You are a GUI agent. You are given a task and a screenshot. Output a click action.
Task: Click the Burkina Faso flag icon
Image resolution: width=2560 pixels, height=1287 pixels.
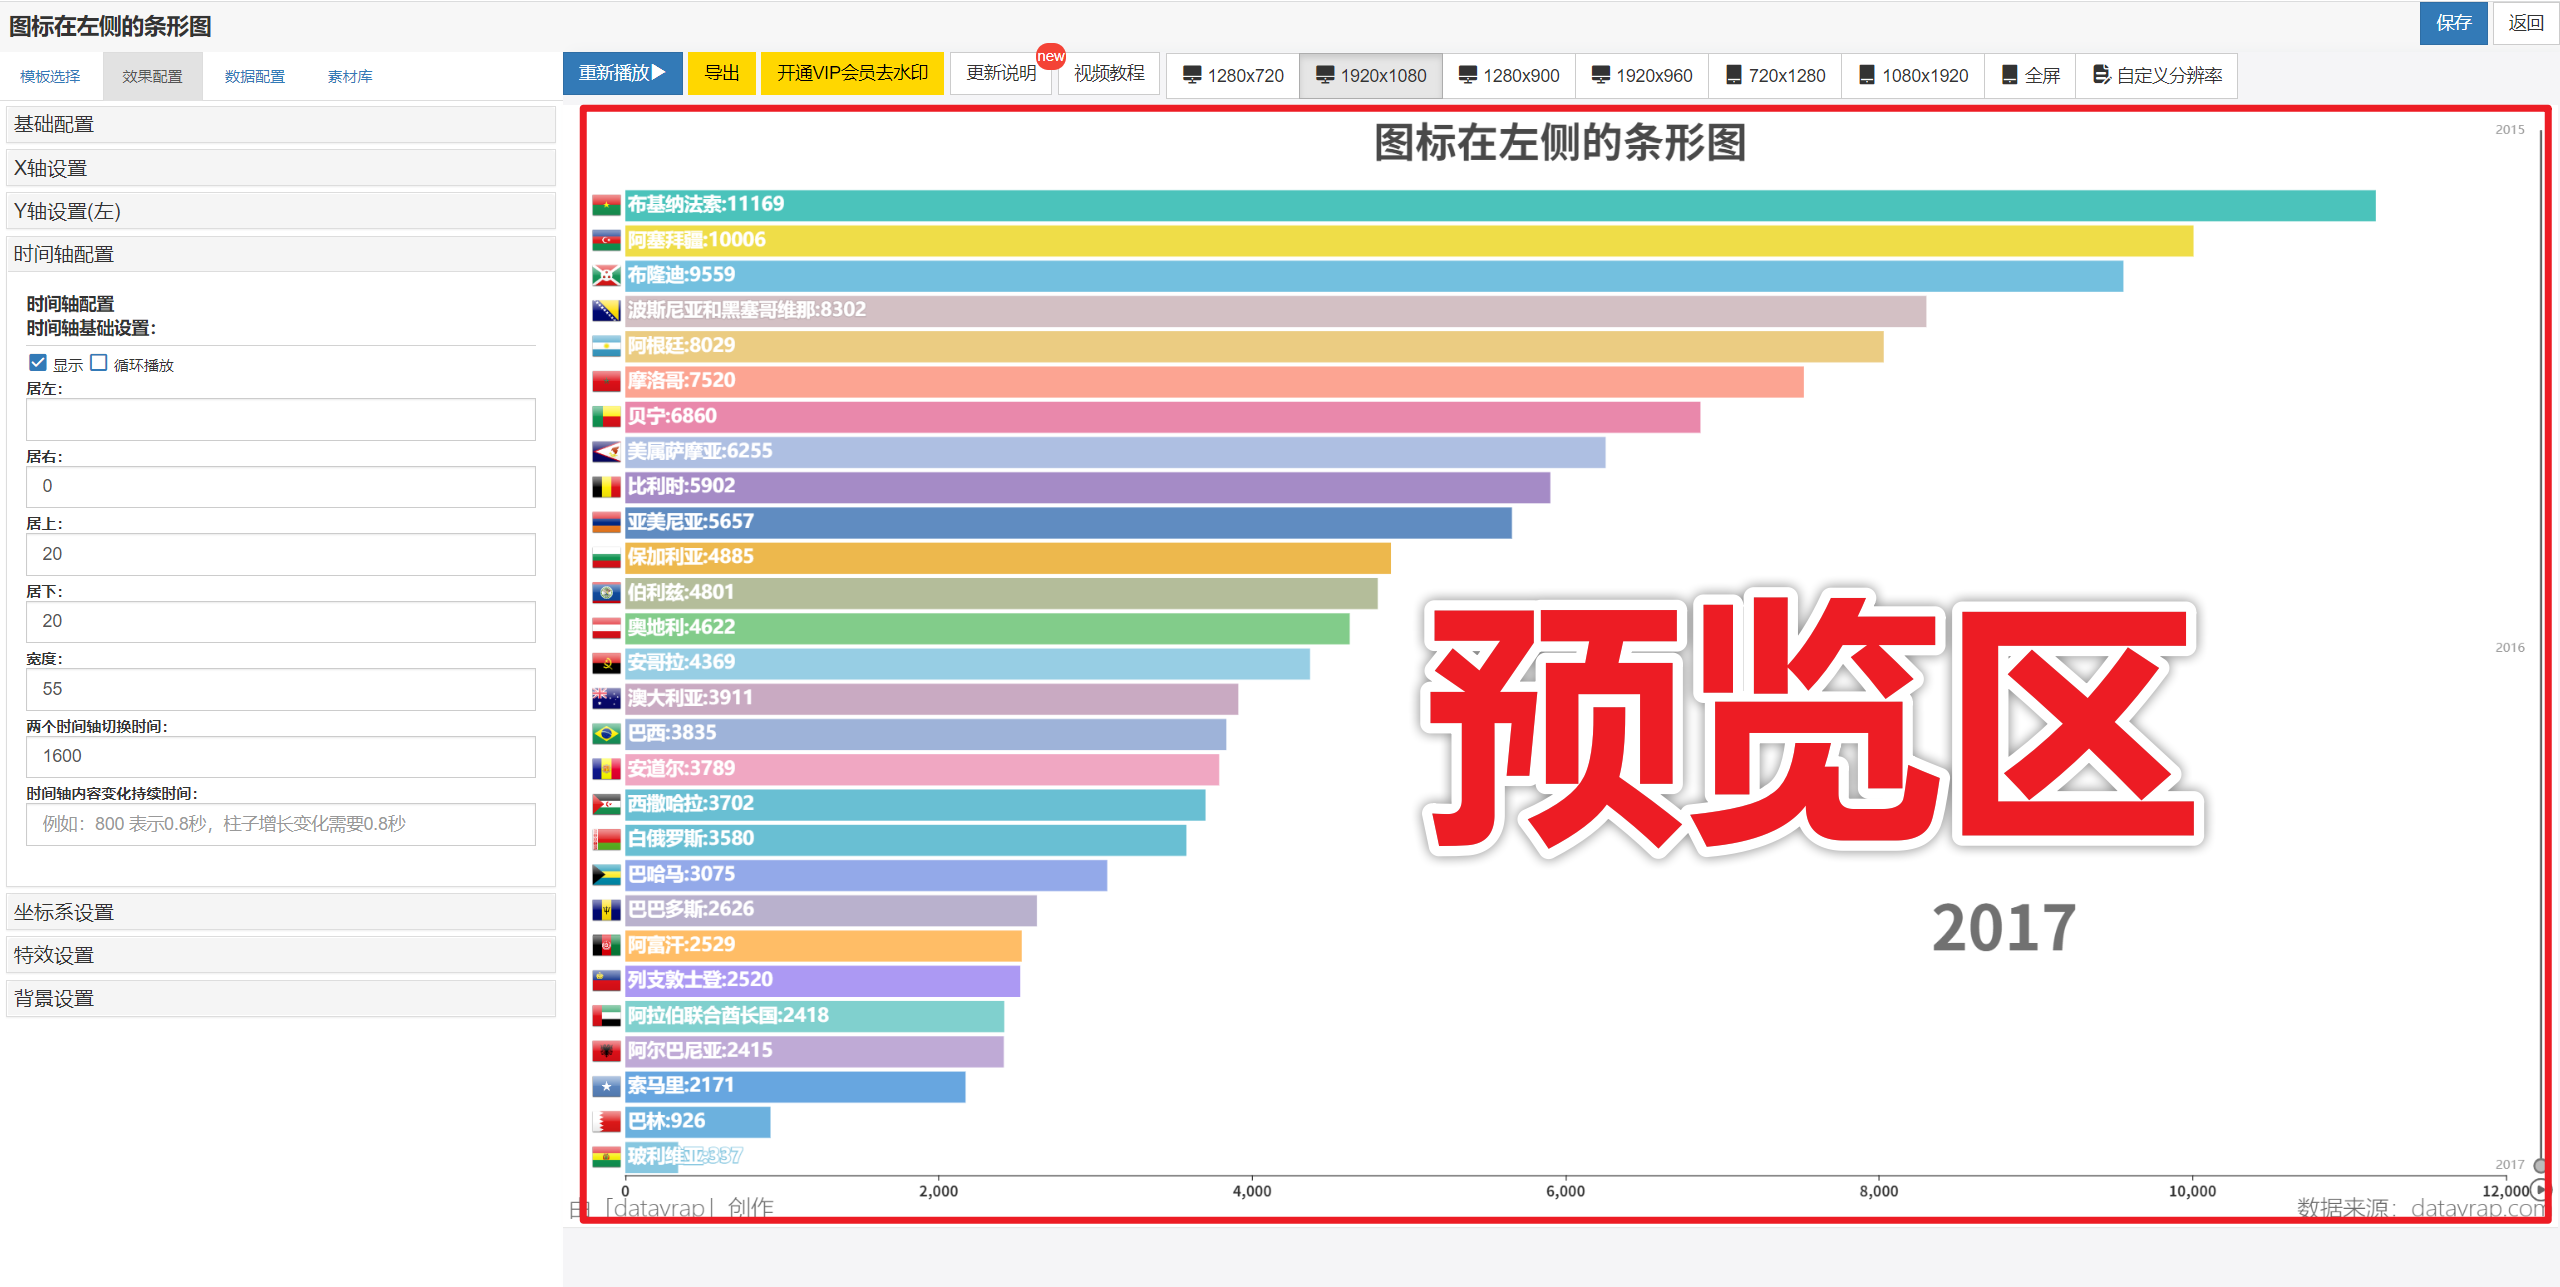coord(606,206)
